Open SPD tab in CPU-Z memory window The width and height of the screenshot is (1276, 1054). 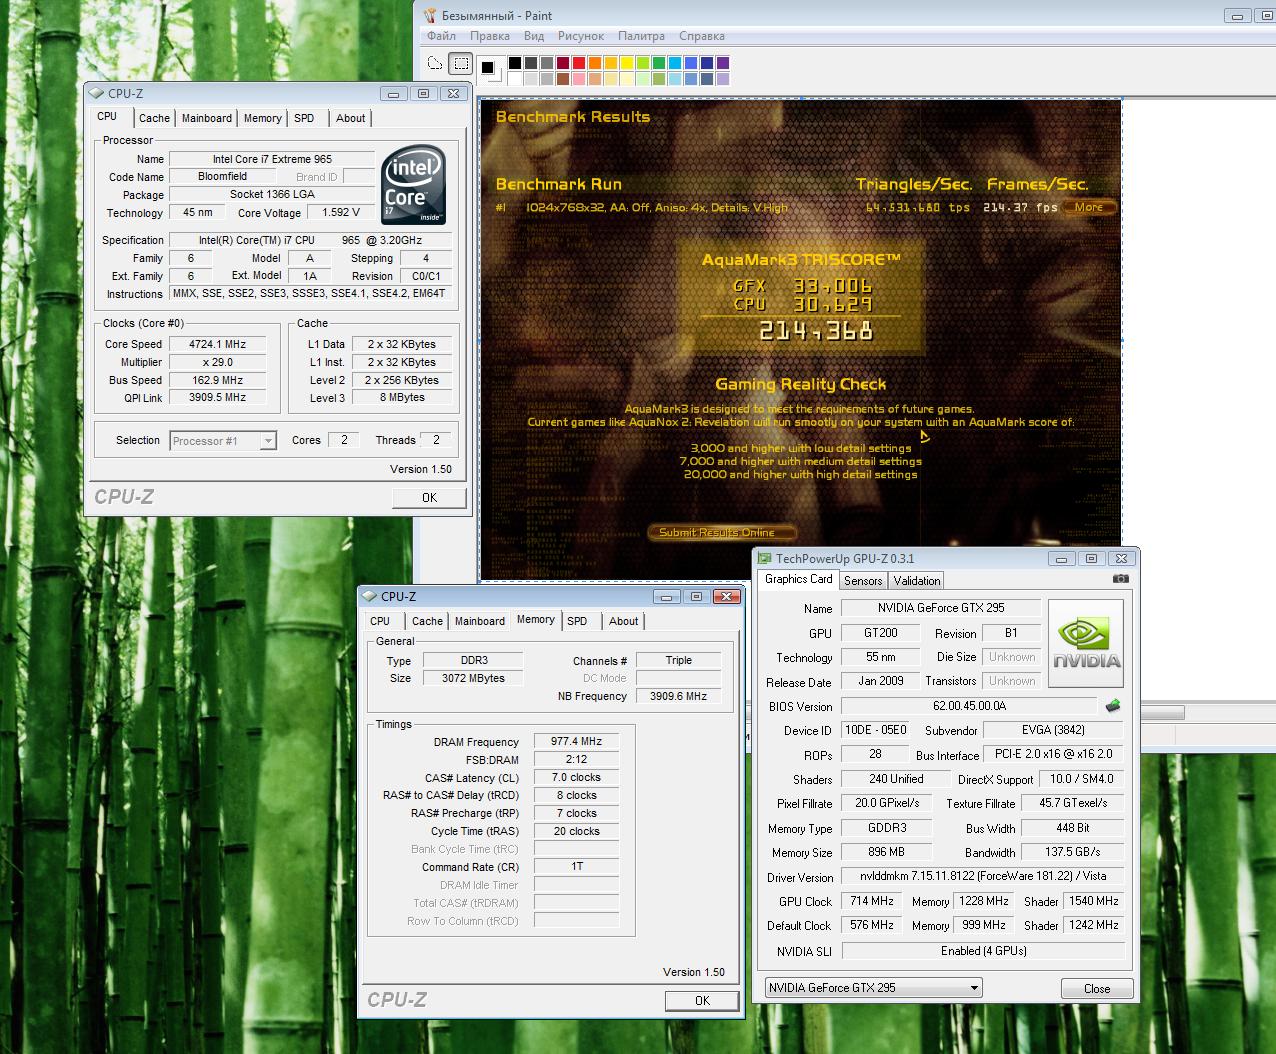tap(577, 621)
